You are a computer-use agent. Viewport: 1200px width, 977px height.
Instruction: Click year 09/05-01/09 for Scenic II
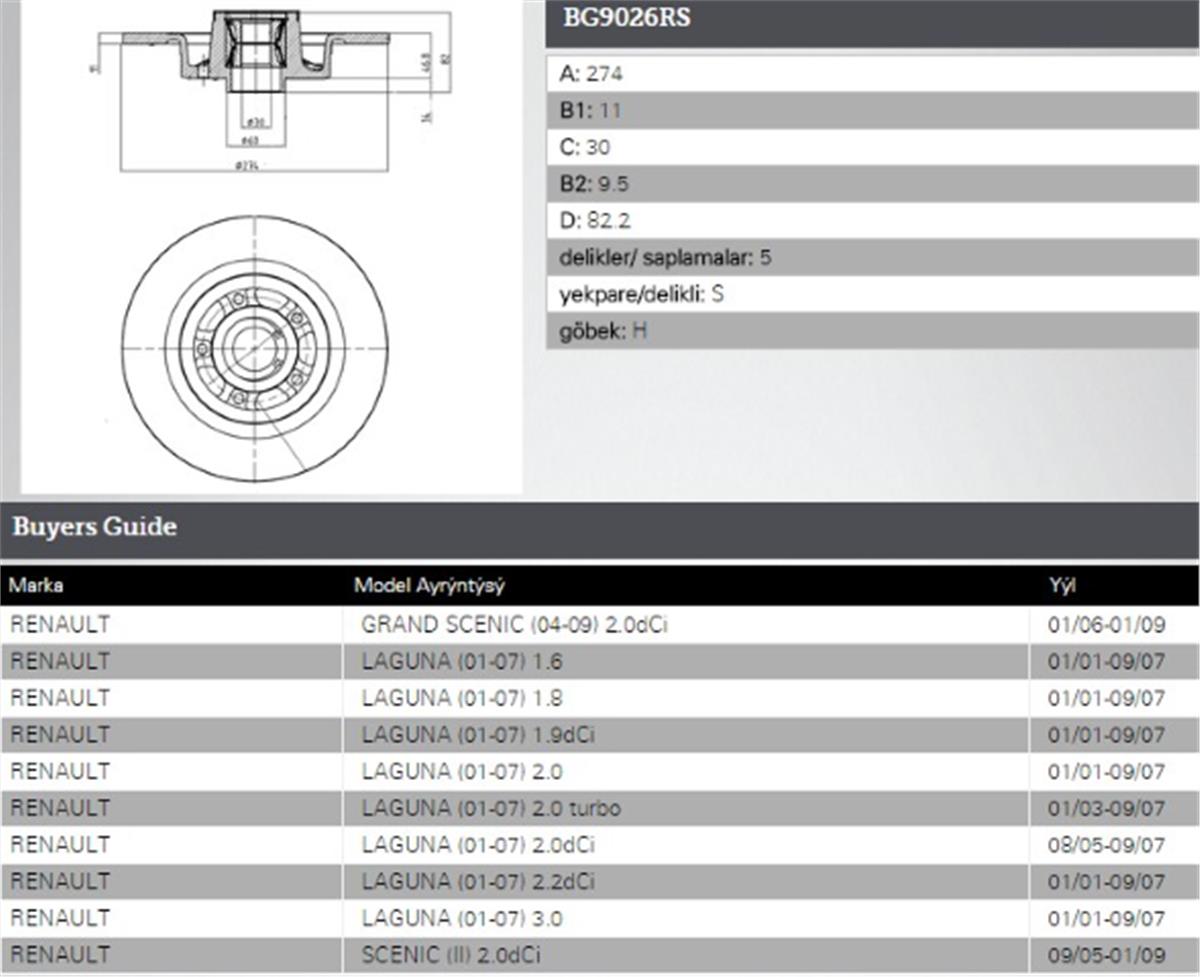click(1106, 956)
